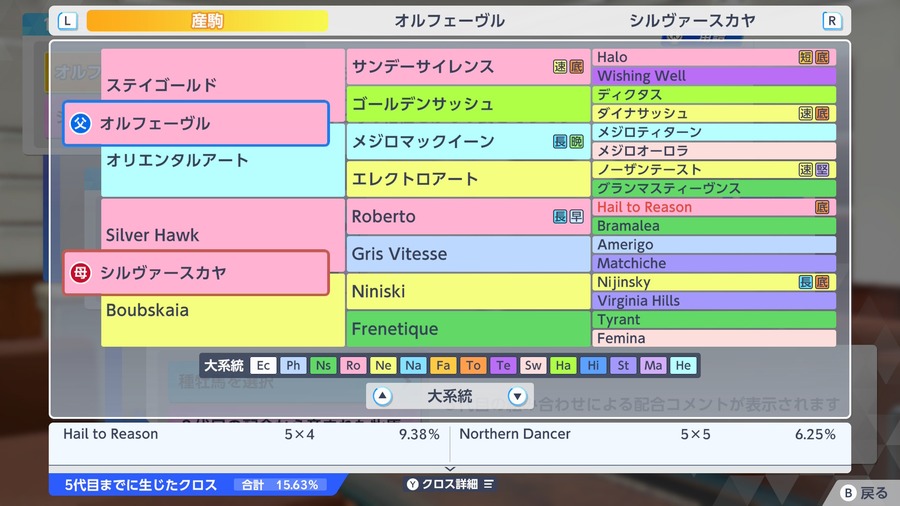The width and height of the screenshot is (900, 506).
Task: Click 底 badge on サンデーサイレンス
Action: (576, 67)
